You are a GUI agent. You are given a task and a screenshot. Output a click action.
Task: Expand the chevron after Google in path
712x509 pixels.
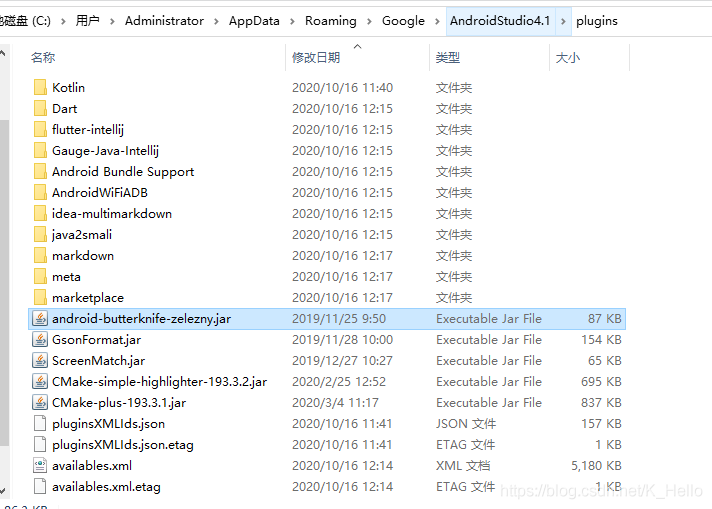(437, 21)
